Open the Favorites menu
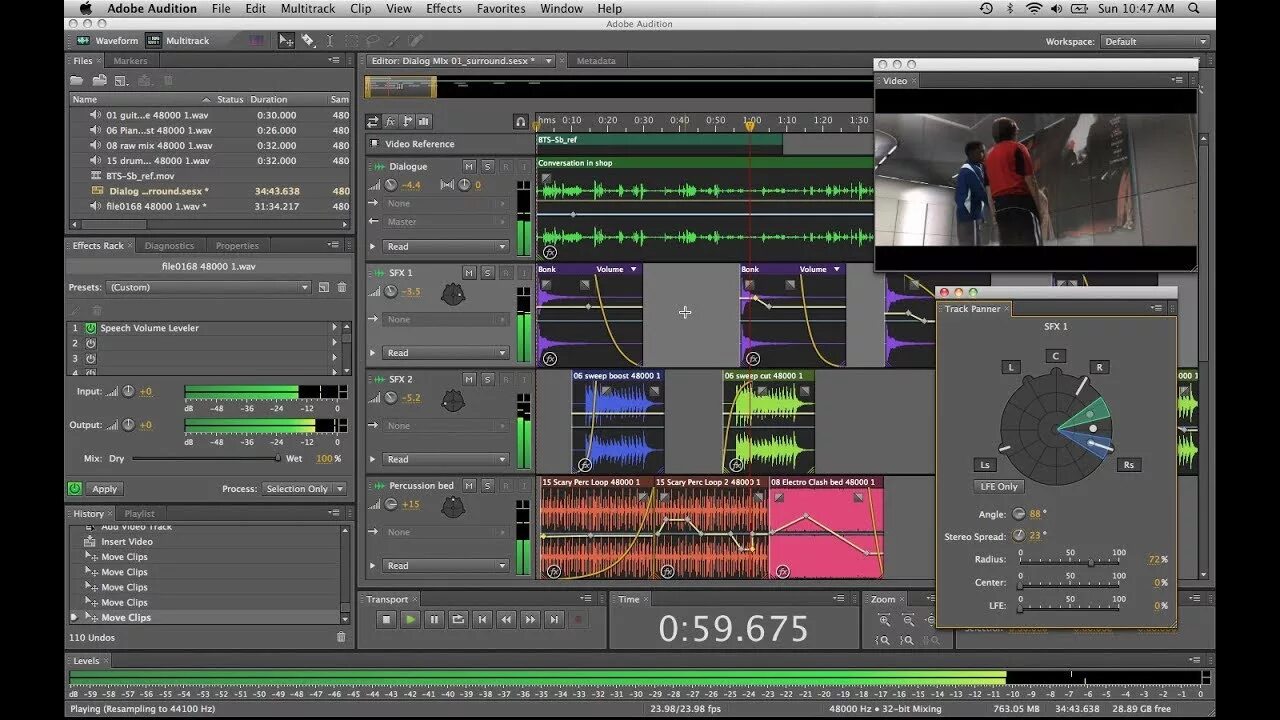The image size is (1280, 720). [501, 9]
